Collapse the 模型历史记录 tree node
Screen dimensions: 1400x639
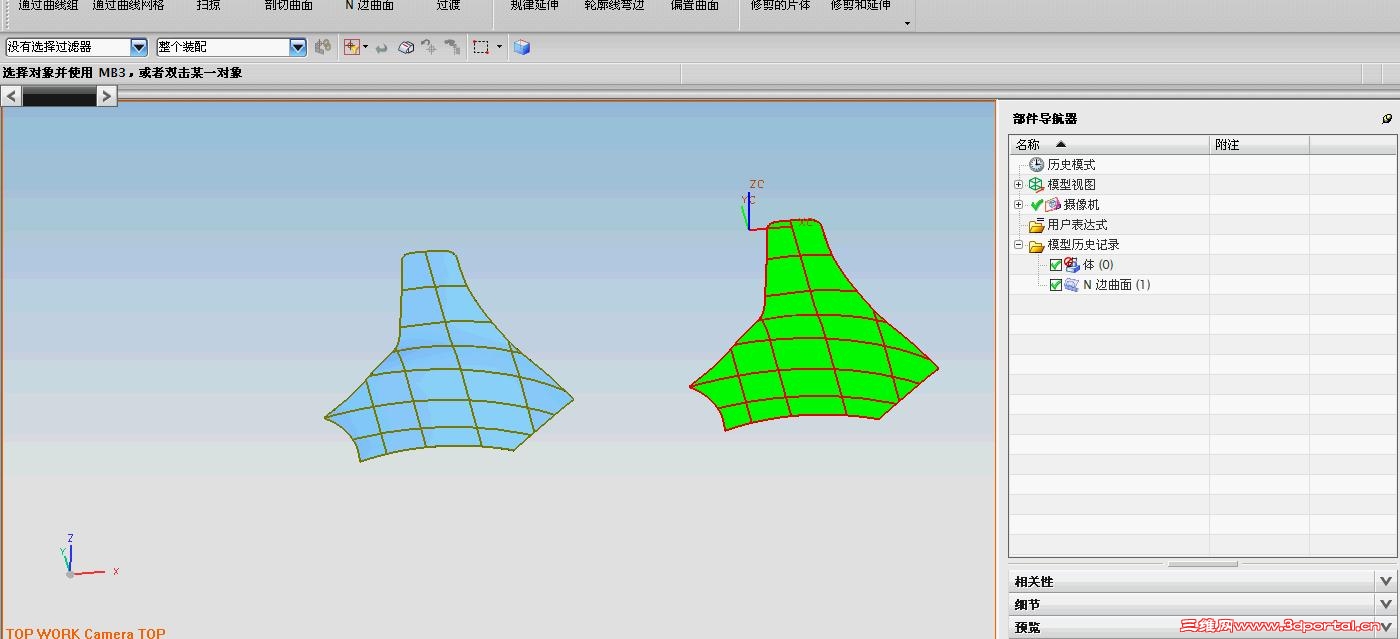tap(1019, 245)
